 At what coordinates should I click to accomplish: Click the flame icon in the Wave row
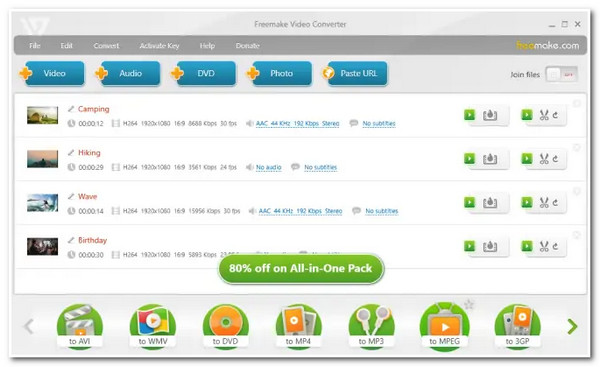point(490,202)
